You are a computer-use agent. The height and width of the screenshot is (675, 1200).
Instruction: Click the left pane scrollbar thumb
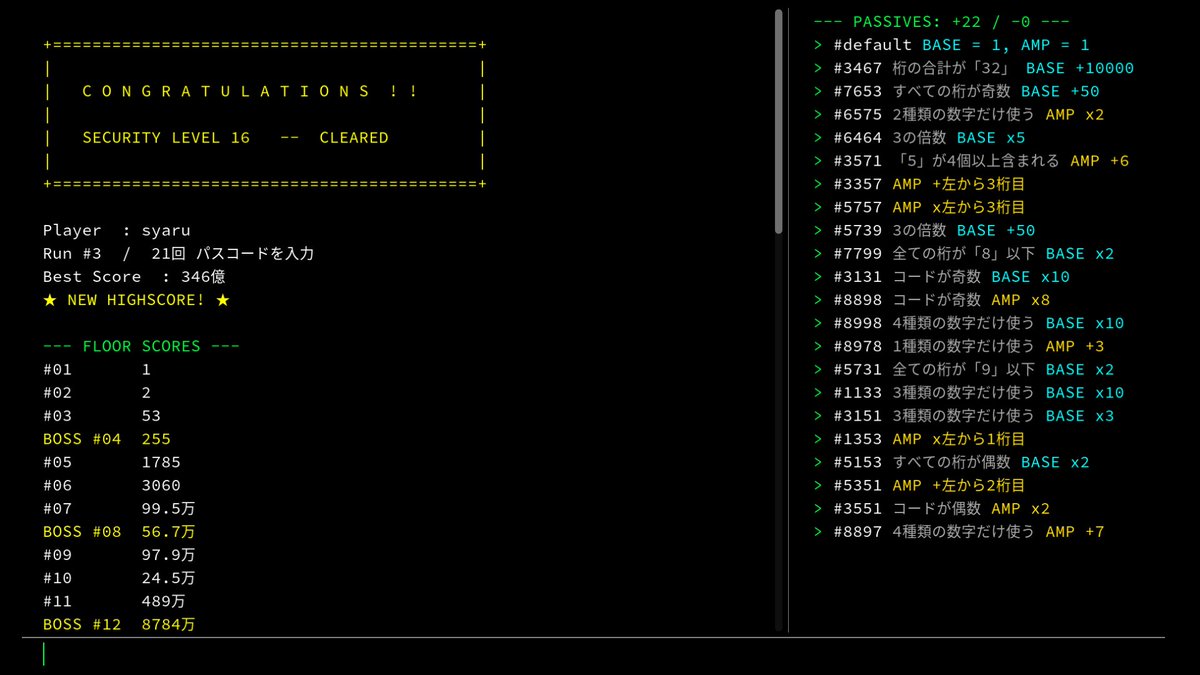click(779, 122)
